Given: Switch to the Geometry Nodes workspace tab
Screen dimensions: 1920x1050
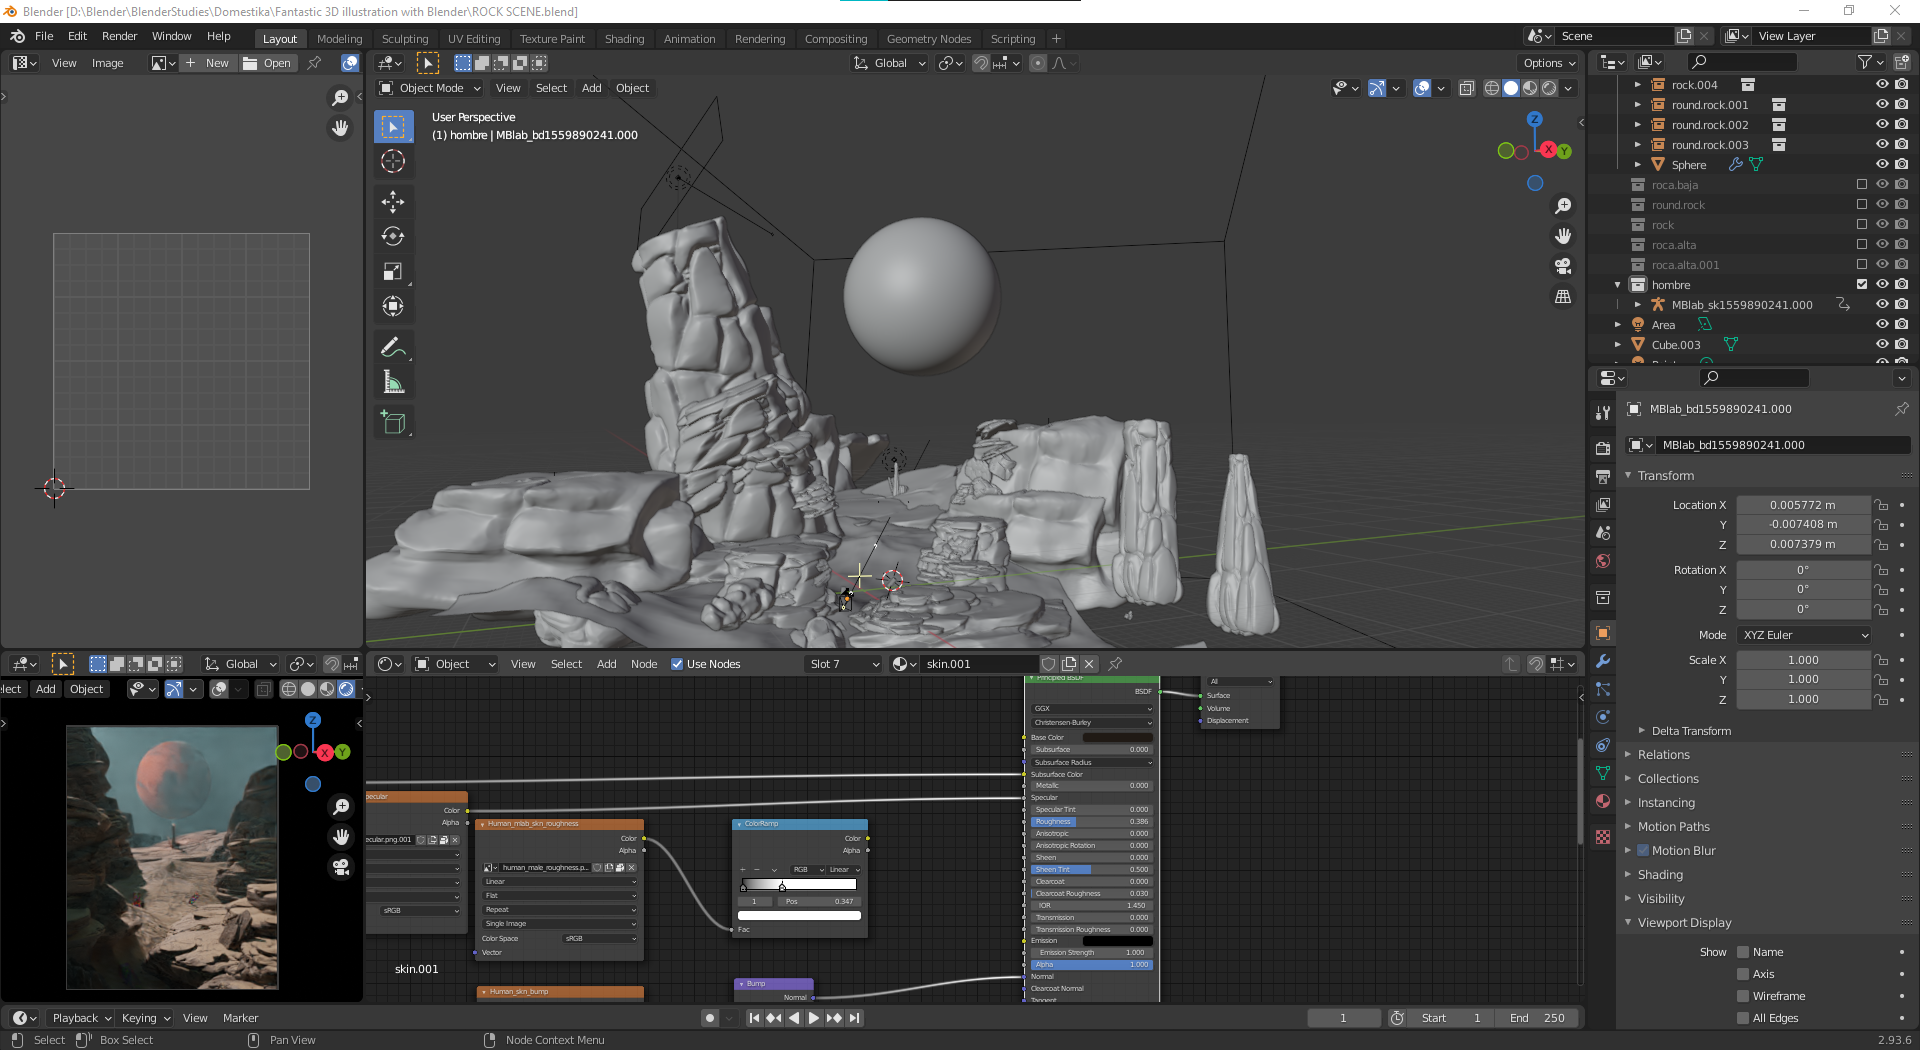Looking at the screenshot, I should click(928, 39).
